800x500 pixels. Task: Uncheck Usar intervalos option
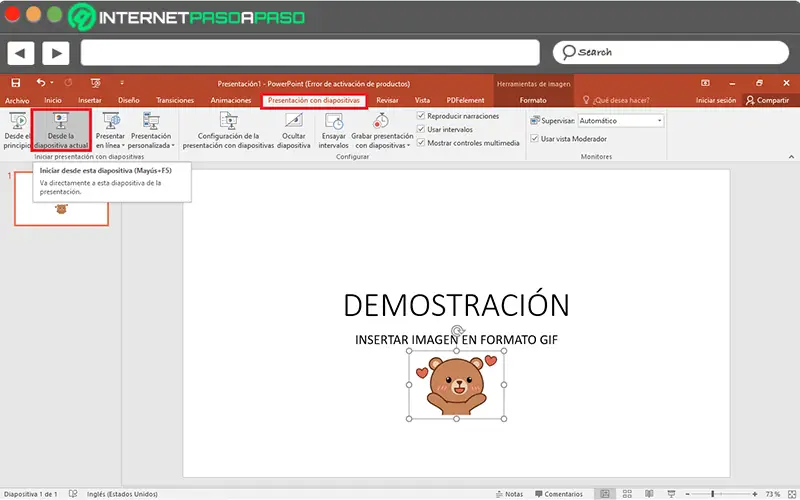tap(421, 129)
